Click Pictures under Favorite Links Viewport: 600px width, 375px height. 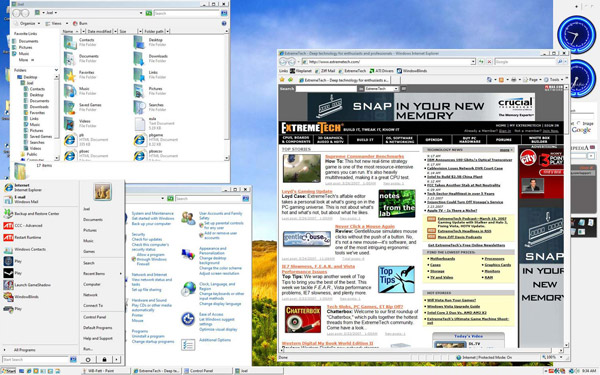[25, 47]
